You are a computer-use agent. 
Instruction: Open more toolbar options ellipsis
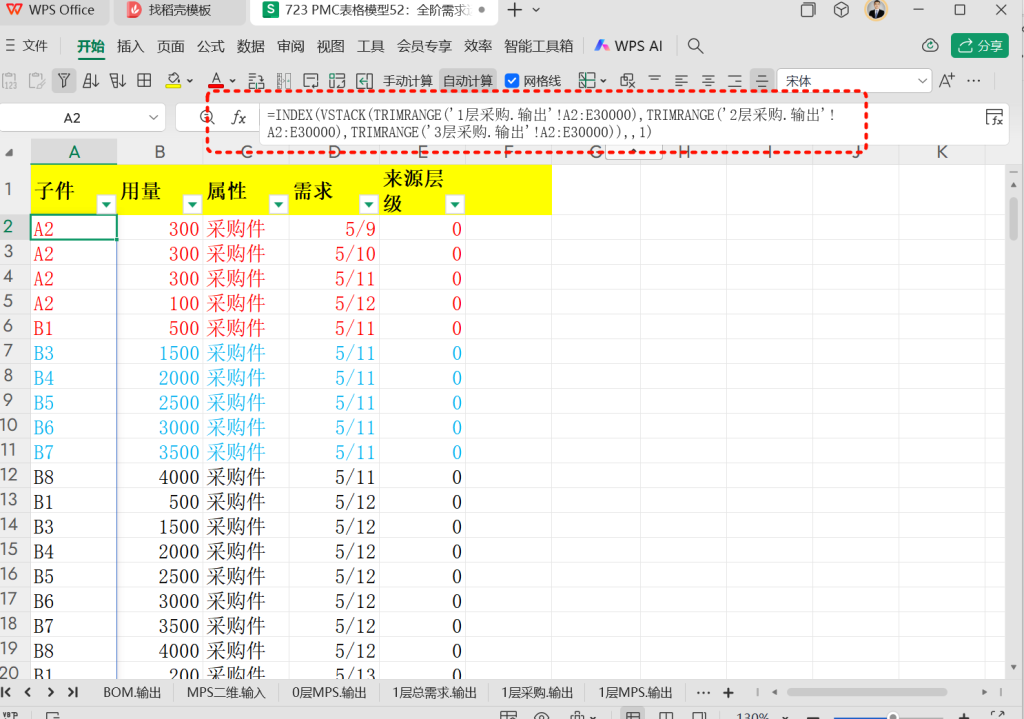coord(974,81)
